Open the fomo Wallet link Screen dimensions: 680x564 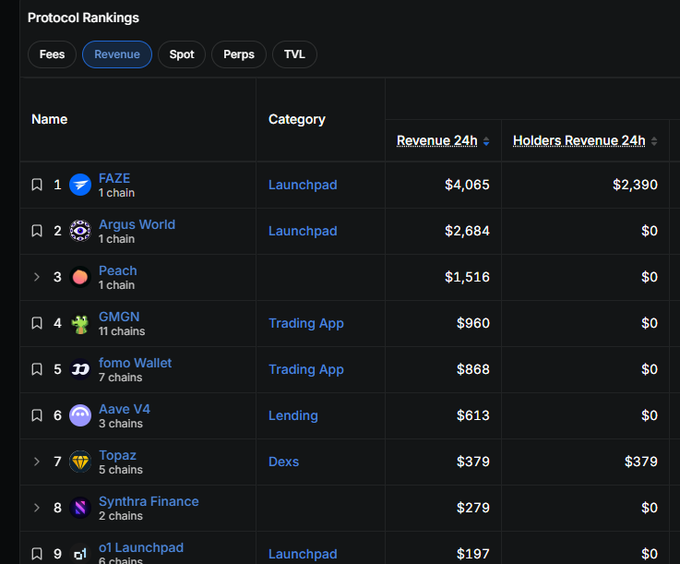pyautogui.click(x=135, y=363)
